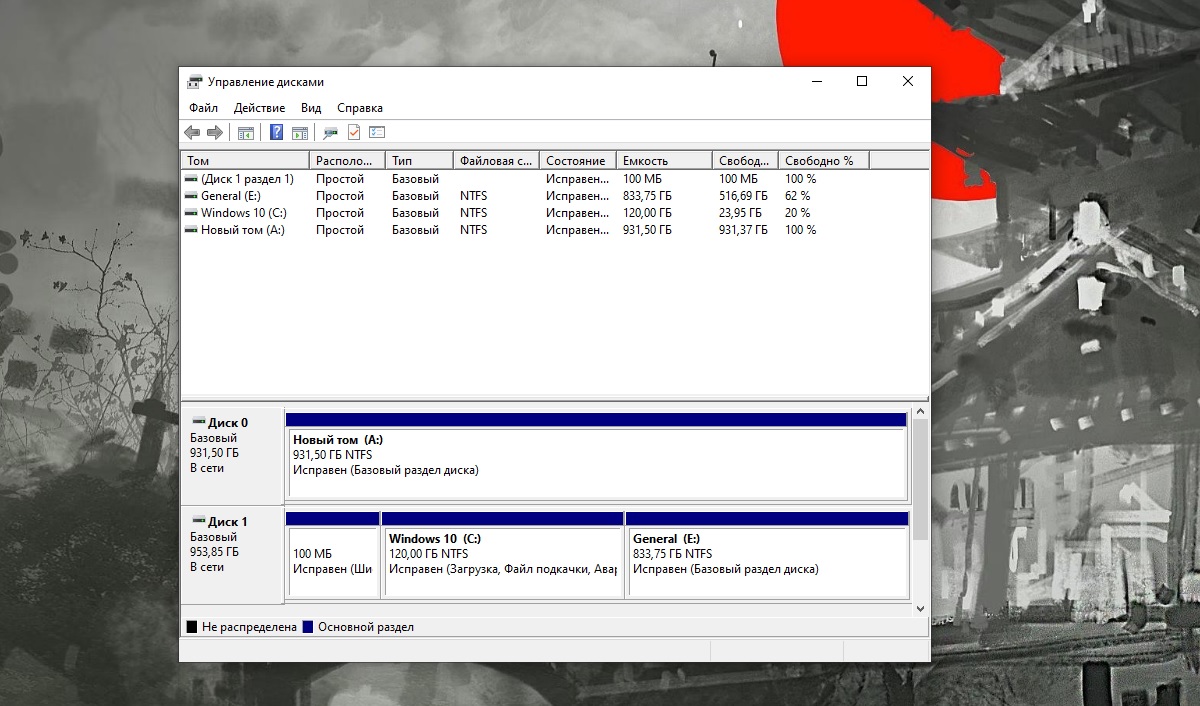Screen dimensions: 1200x706
Task: Sort volumes by the Том column header
Action: (x=245, y=161)
